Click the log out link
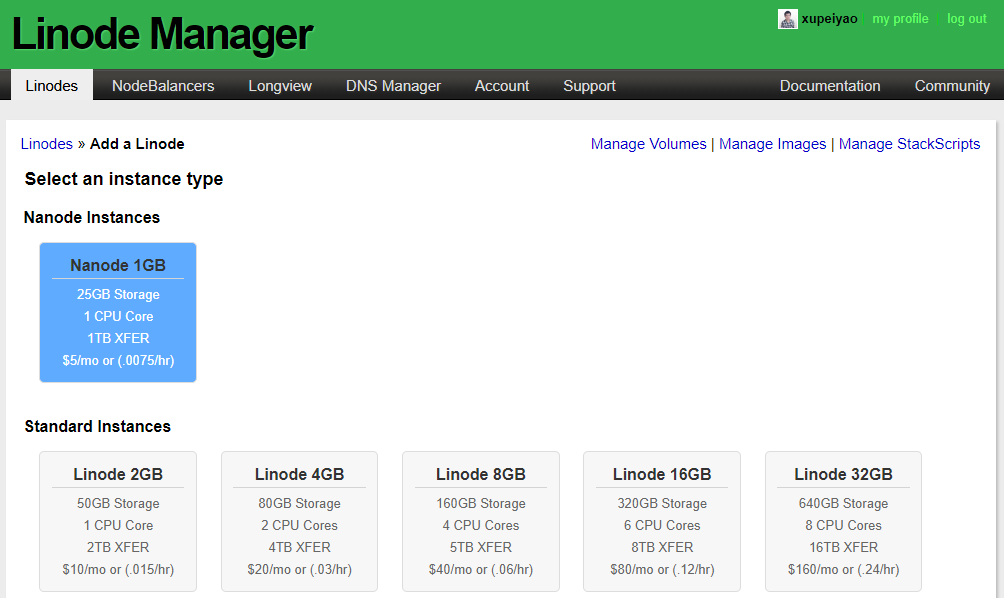This screenshot has height=598, width=1004. pyautogui.click(x=967, y=19)
